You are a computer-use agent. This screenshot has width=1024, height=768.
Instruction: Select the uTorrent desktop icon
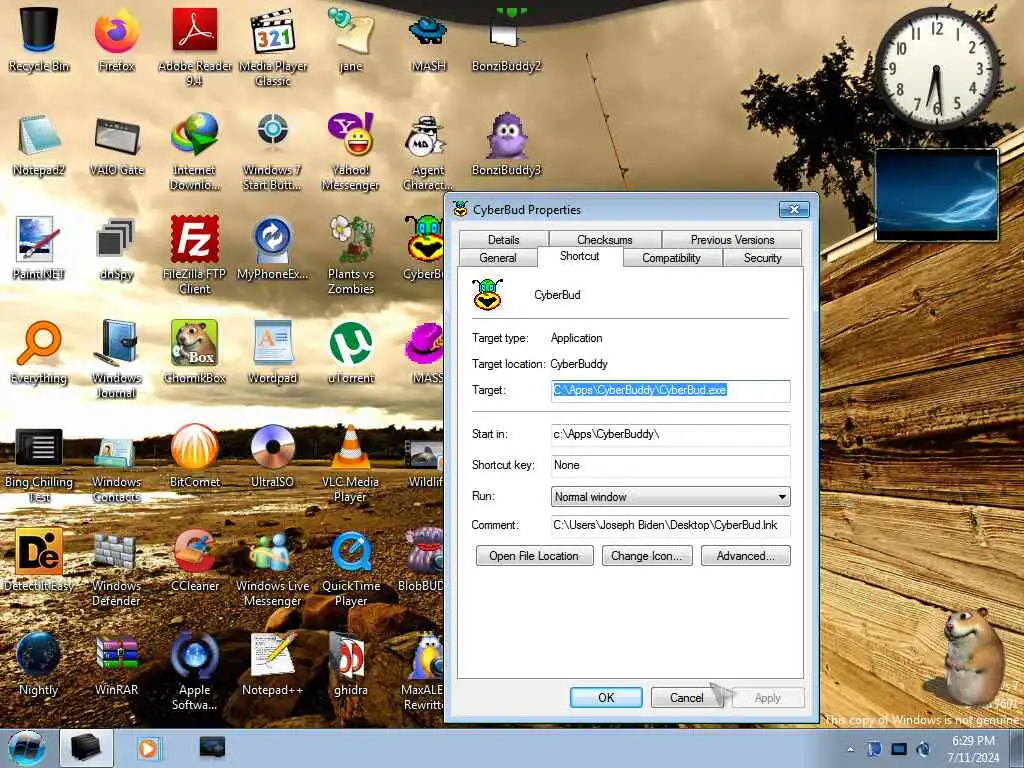(351, 353)
